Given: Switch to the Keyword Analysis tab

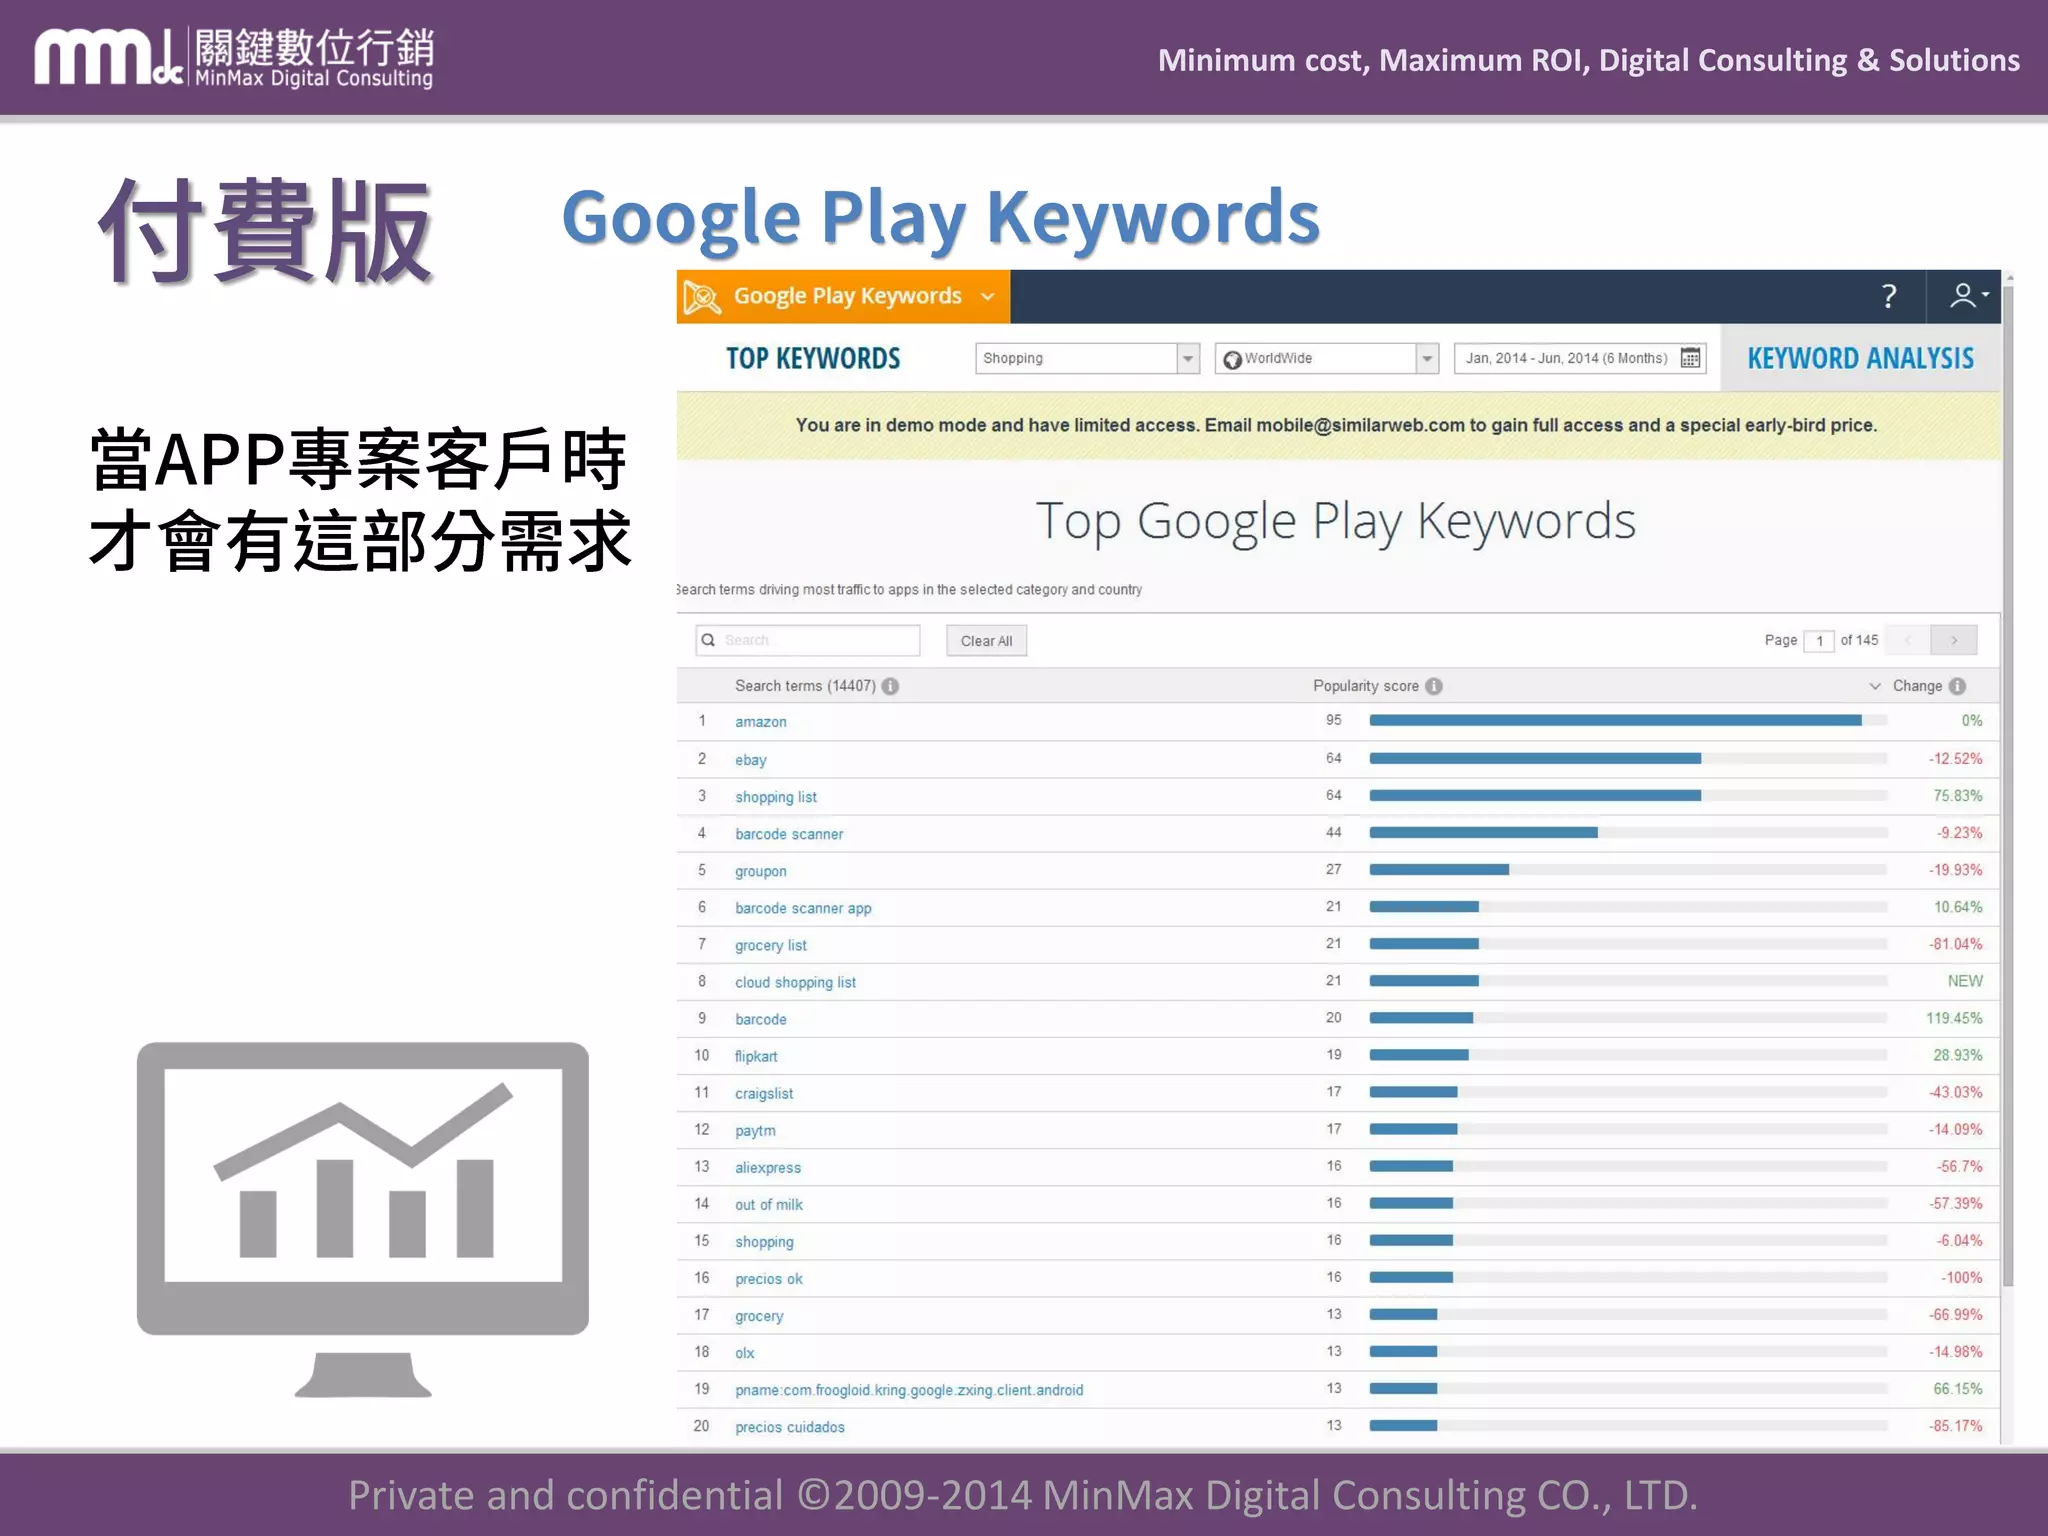Looking at the screenshot, I should (x=1860, y=358).
